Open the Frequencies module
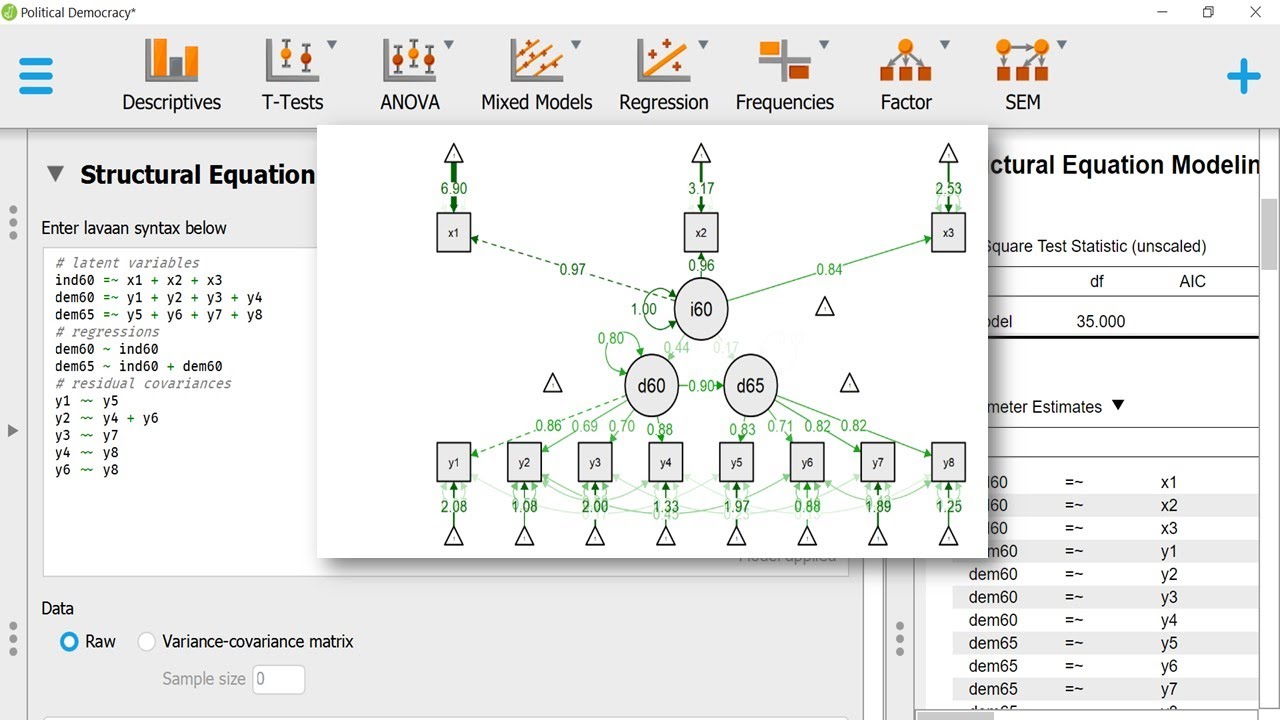Screen dimensions: 1280x720 pyautogui.click(x=784, y=75)
